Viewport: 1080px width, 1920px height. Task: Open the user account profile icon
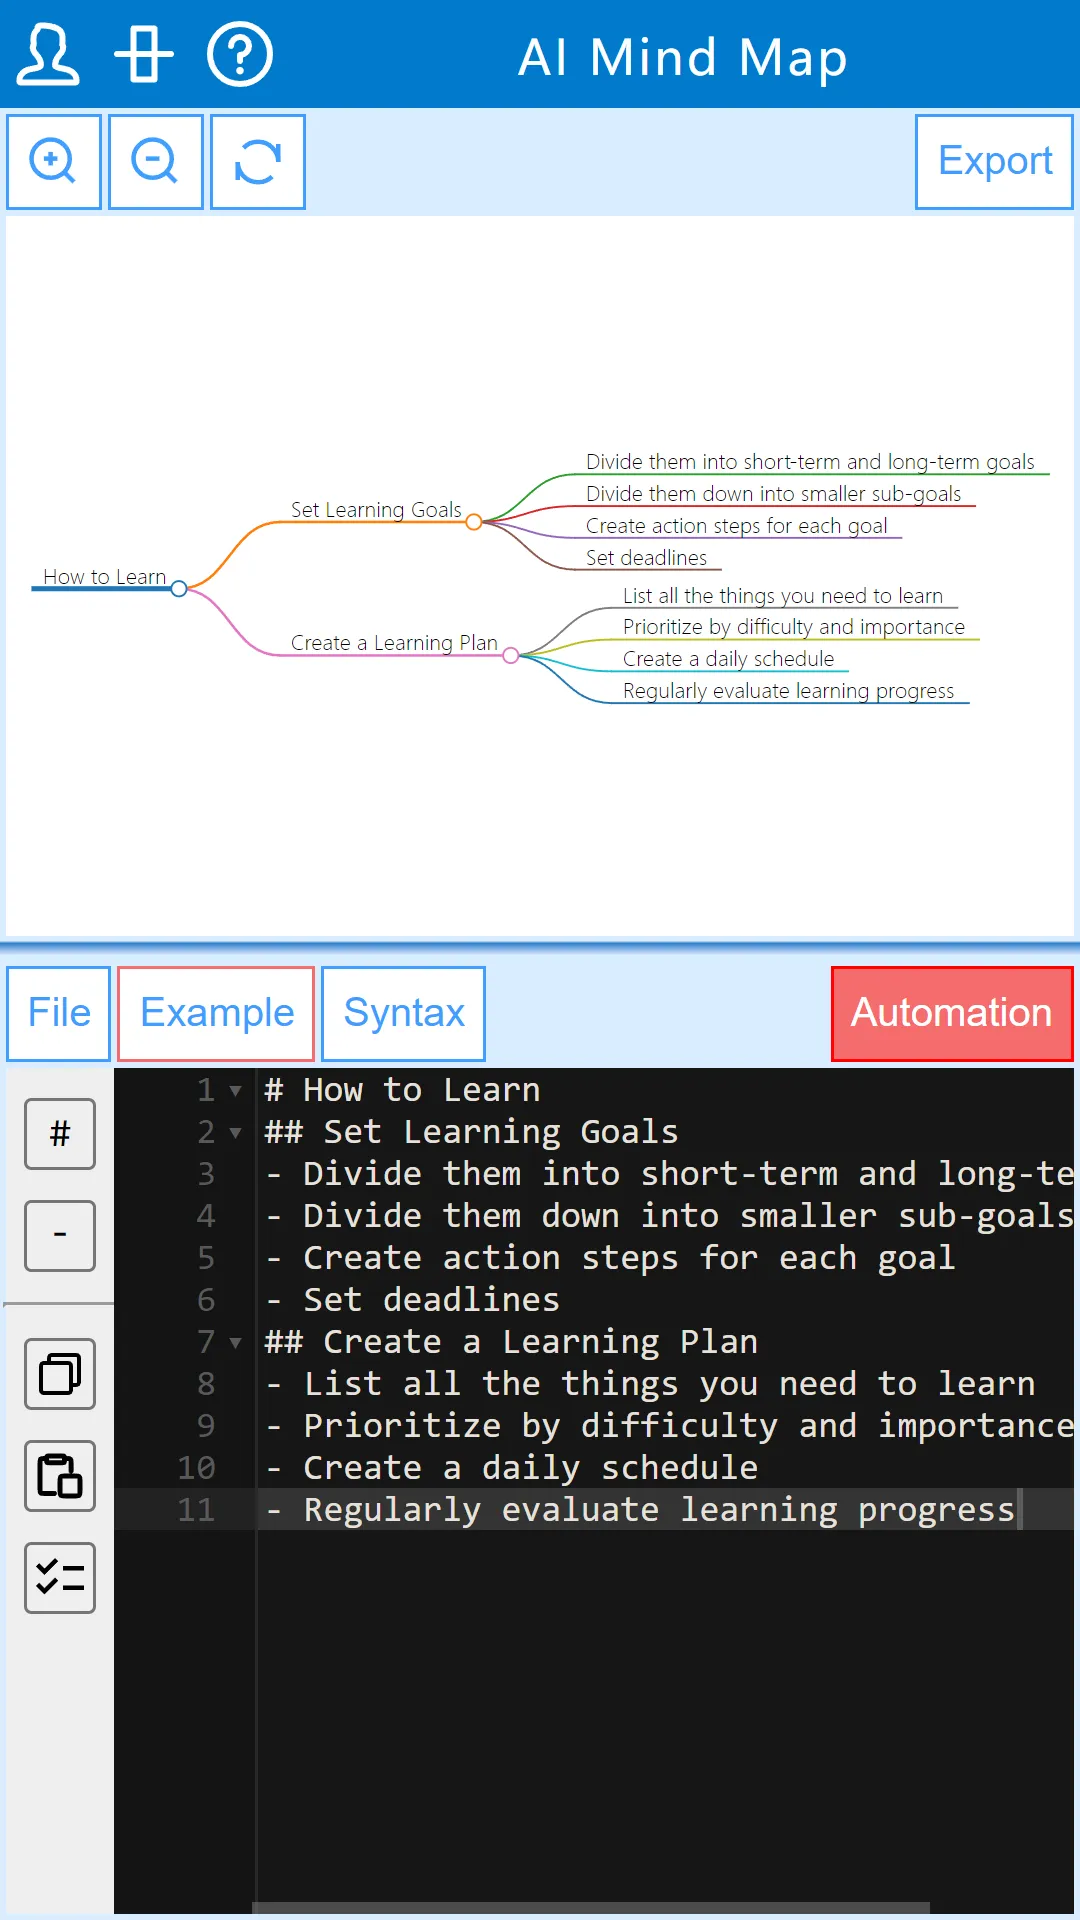coord(47,55)
